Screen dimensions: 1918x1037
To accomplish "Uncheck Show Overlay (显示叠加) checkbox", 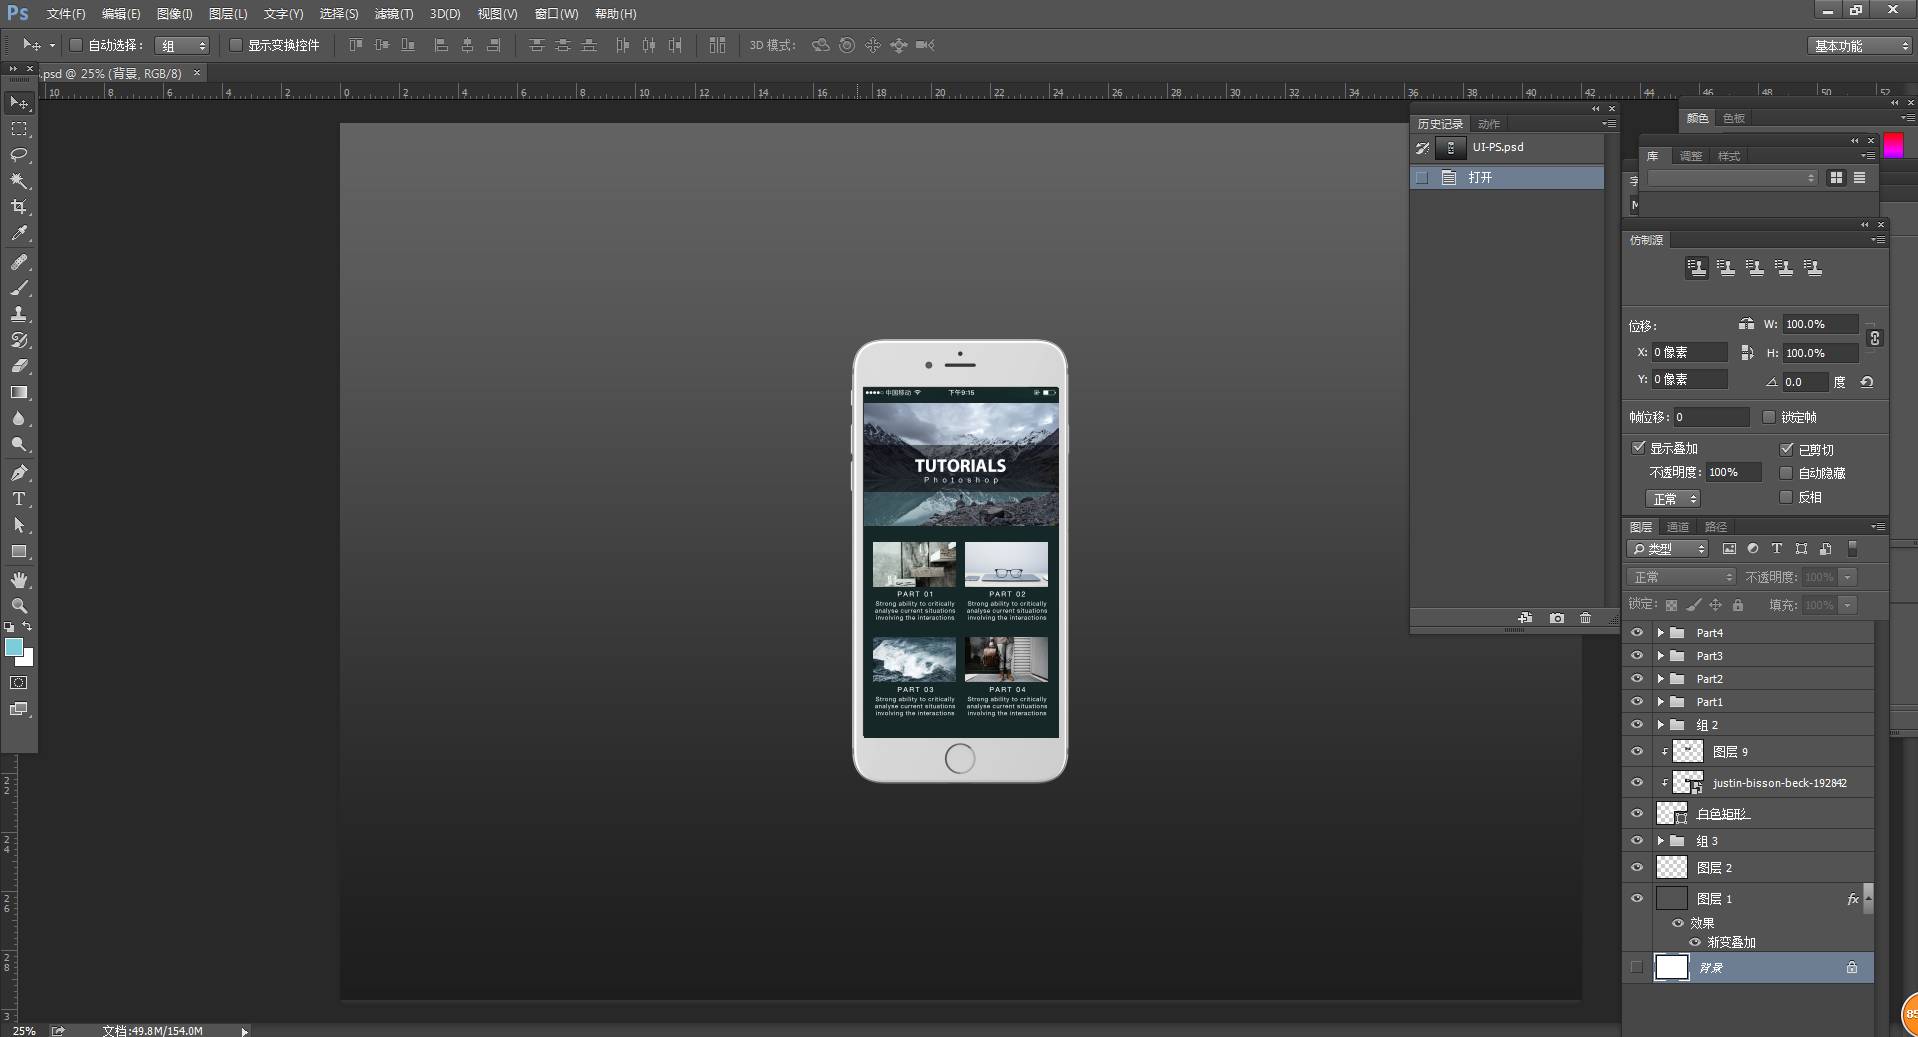I will point(1638,448).
